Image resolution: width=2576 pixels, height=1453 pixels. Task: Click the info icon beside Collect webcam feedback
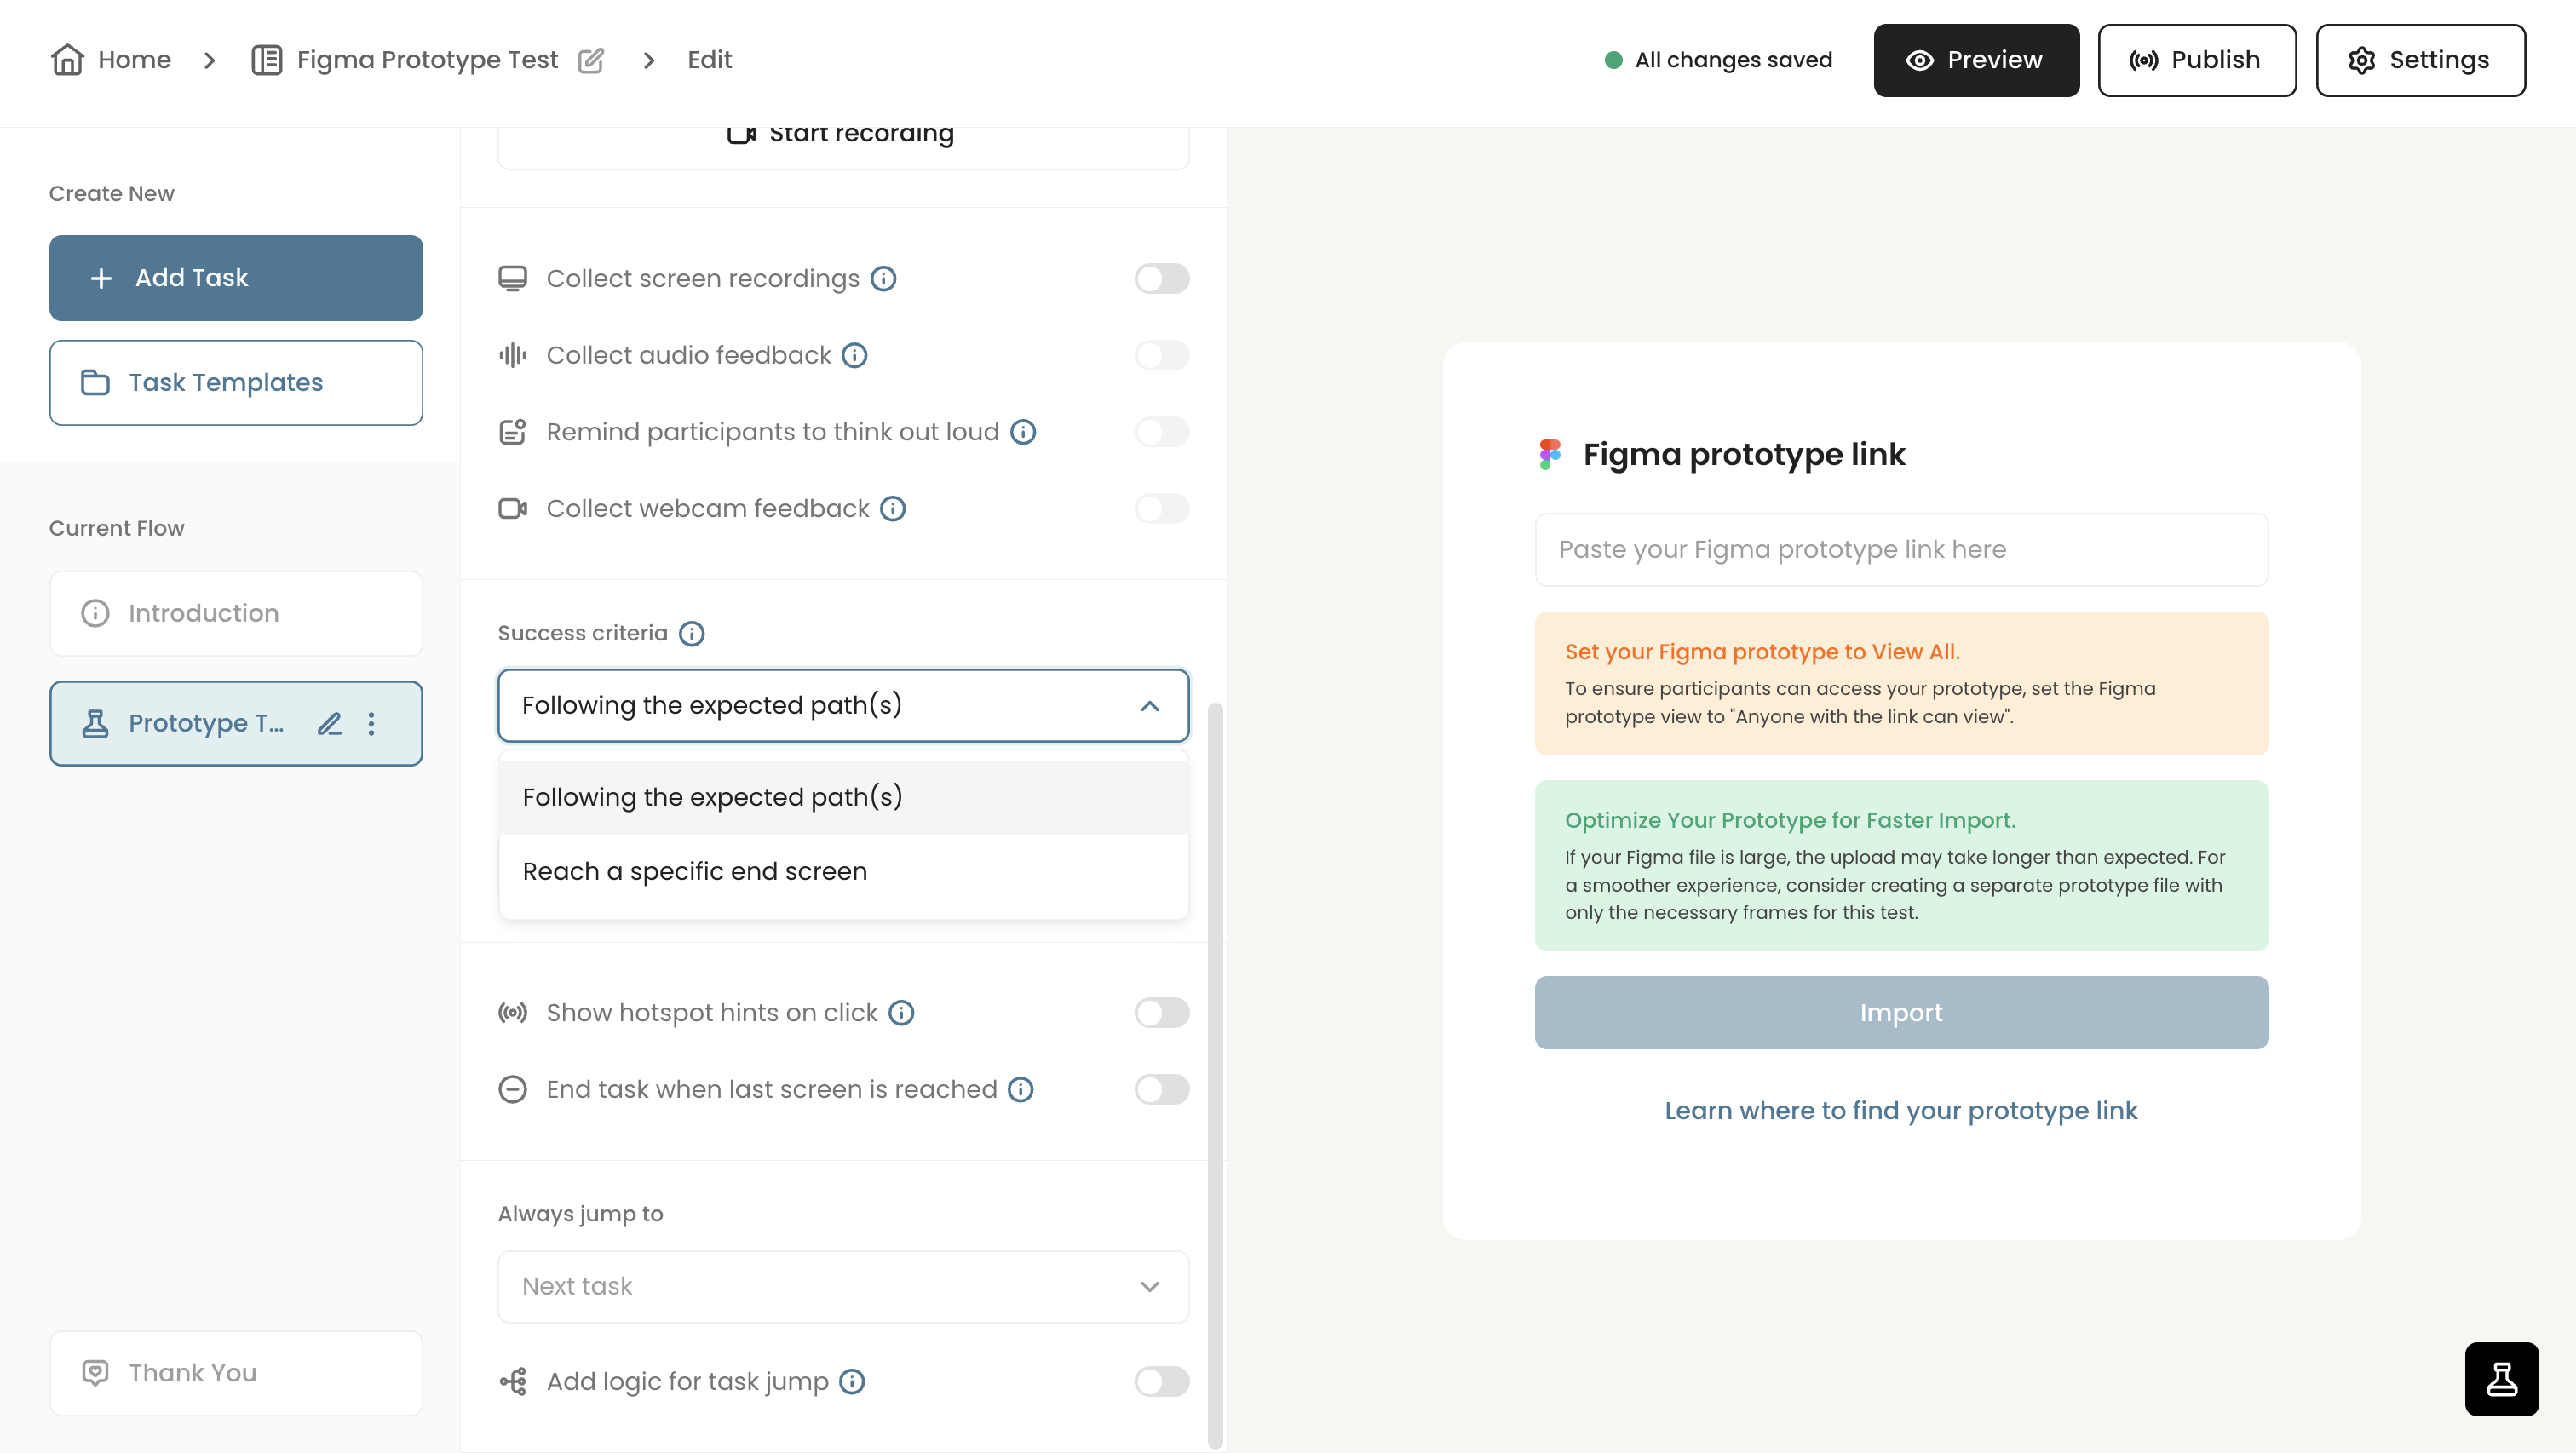893,508
